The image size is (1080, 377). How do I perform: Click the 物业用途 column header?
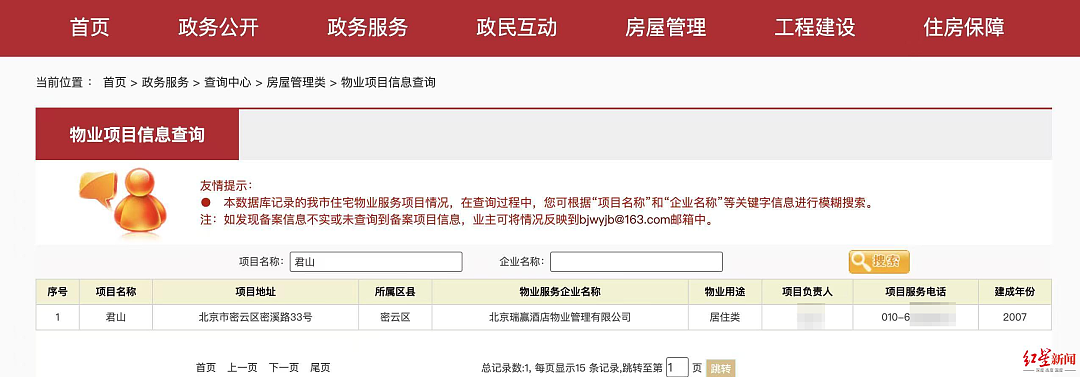click(725, 292)
